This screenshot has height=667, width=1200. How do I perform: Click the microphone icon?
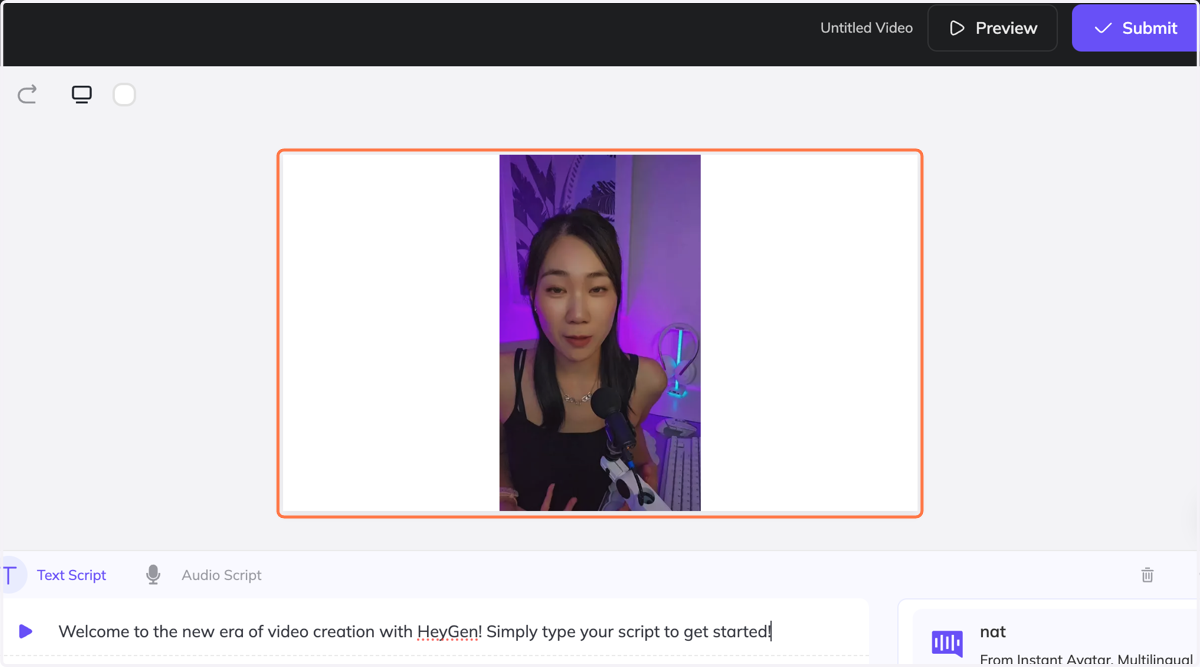pos(153,575)
